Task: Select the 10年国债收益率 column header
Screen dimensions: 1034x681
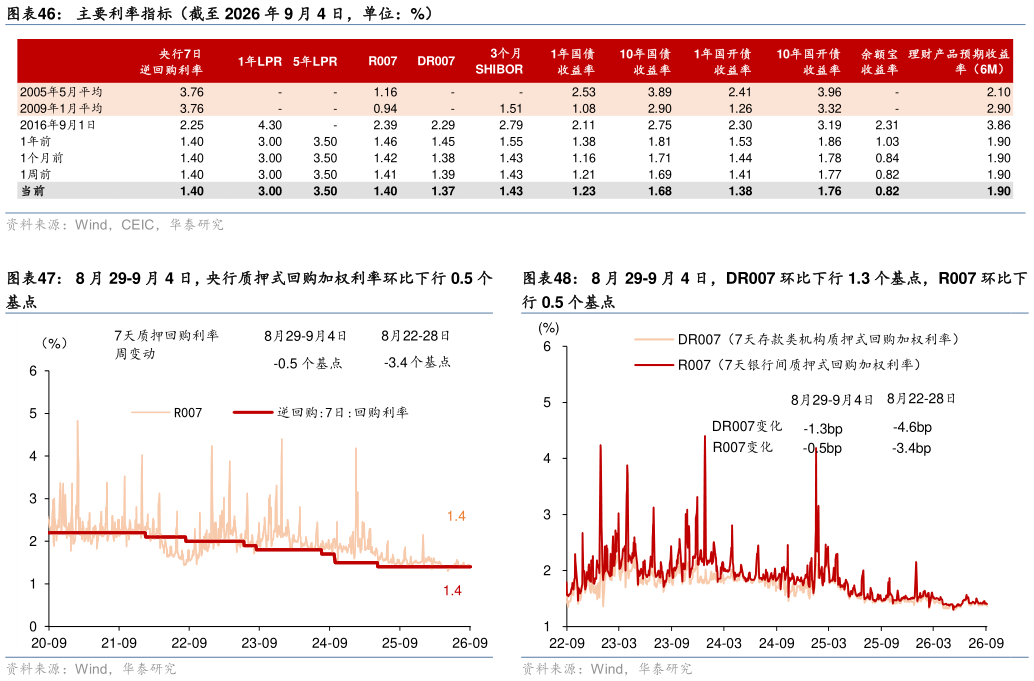Action: coord(645,61)
